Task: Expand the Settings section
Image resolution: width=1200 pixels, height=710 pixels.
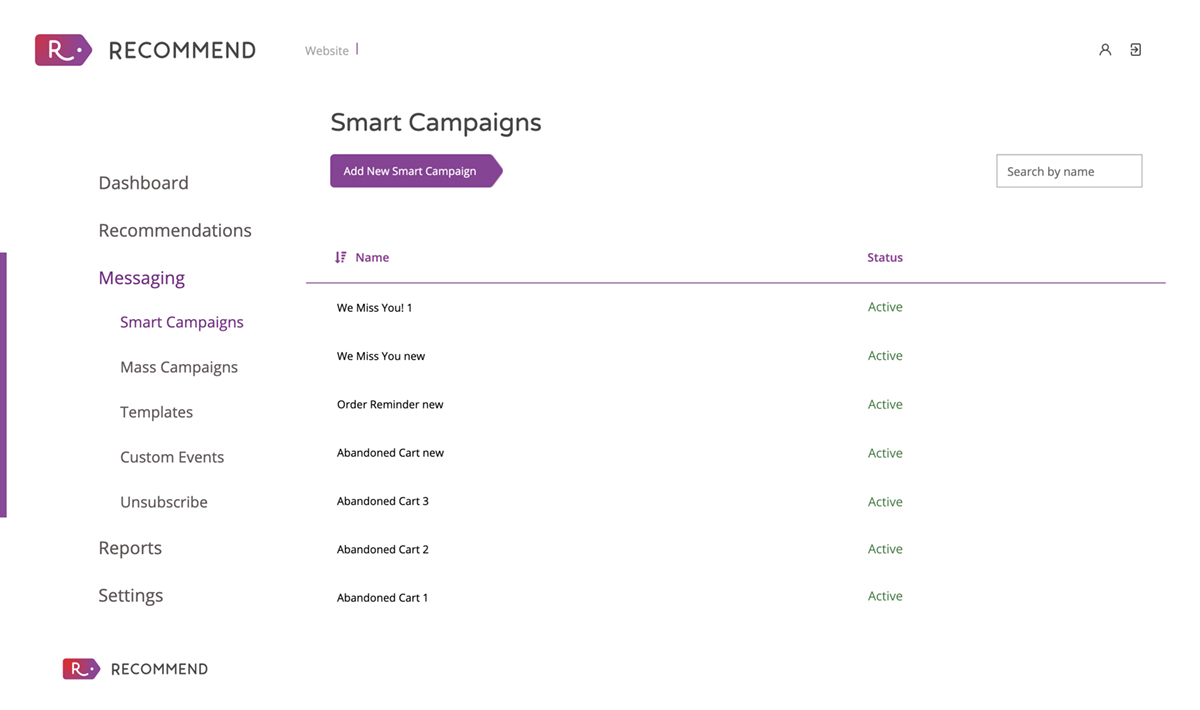Action: pyautogui.click(x=130, y=596)
